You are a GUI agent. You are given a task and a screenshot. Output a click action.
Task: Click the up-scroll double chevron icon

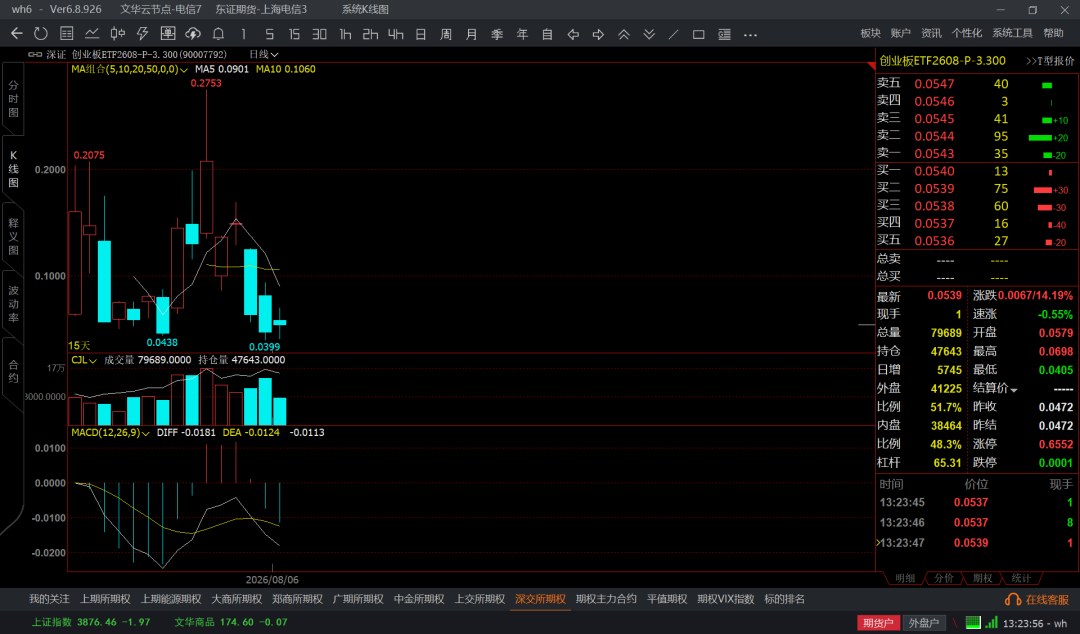[x=623, y=34]
